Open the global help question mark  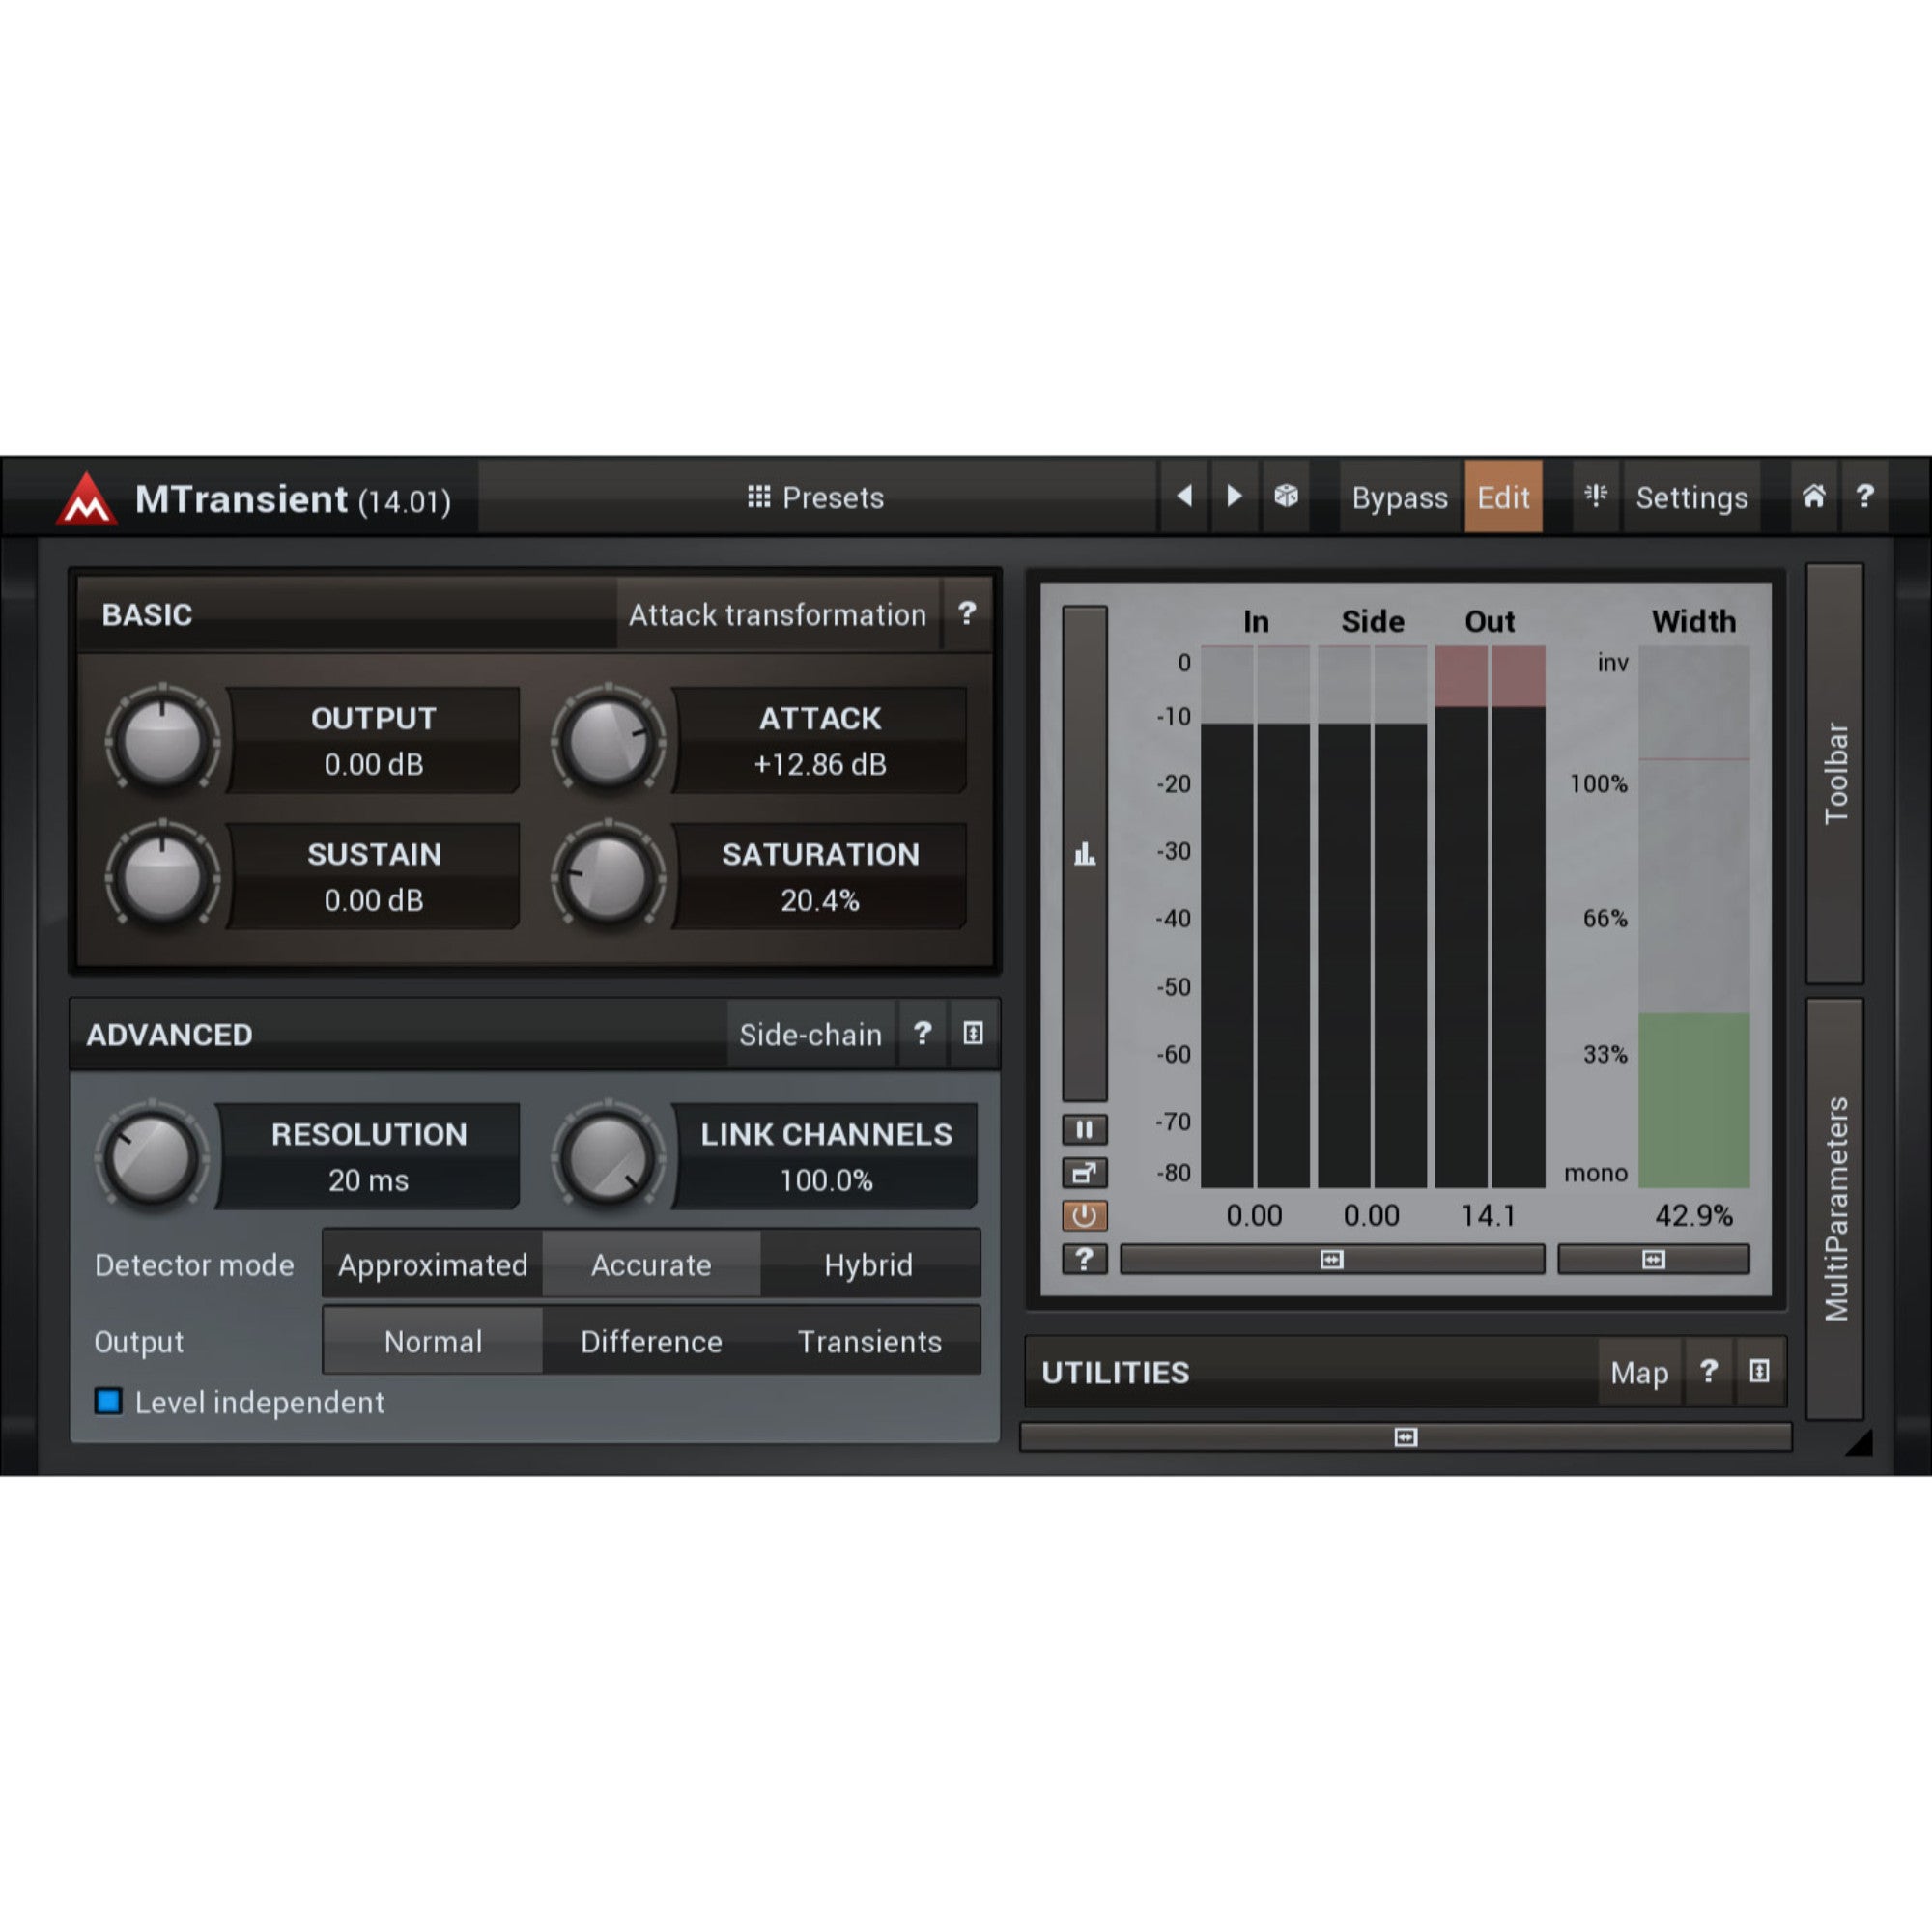[x=1865, y=496]
